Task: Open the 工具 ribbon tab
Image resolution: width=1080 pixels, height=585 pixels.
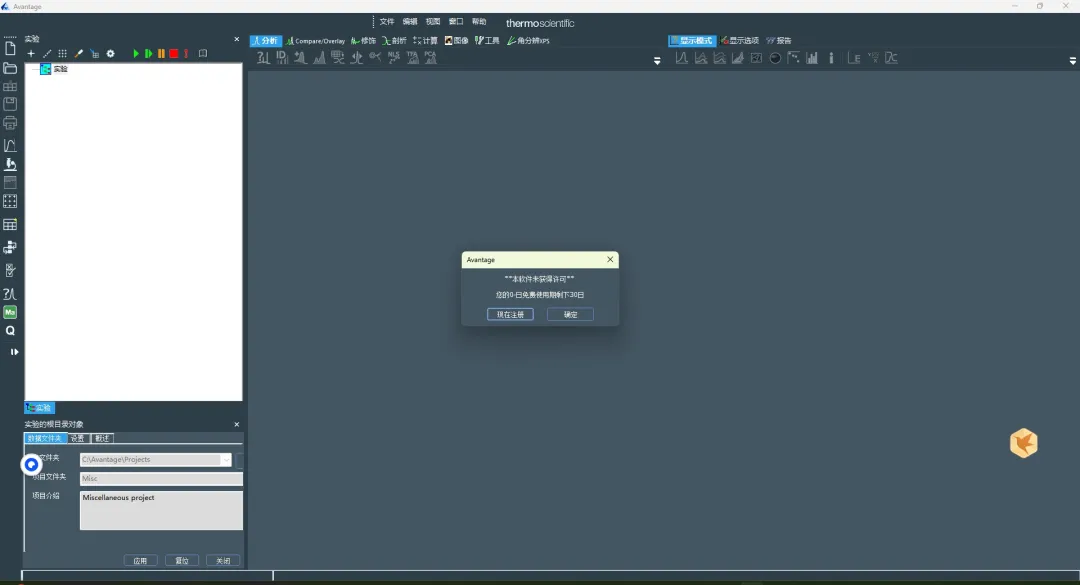Action: click(x=488, y=41)
